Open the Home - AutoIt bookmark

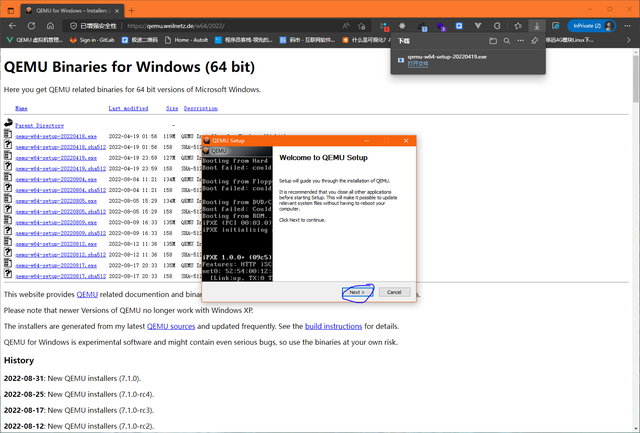pyautogui.click(x=187, y=40)
